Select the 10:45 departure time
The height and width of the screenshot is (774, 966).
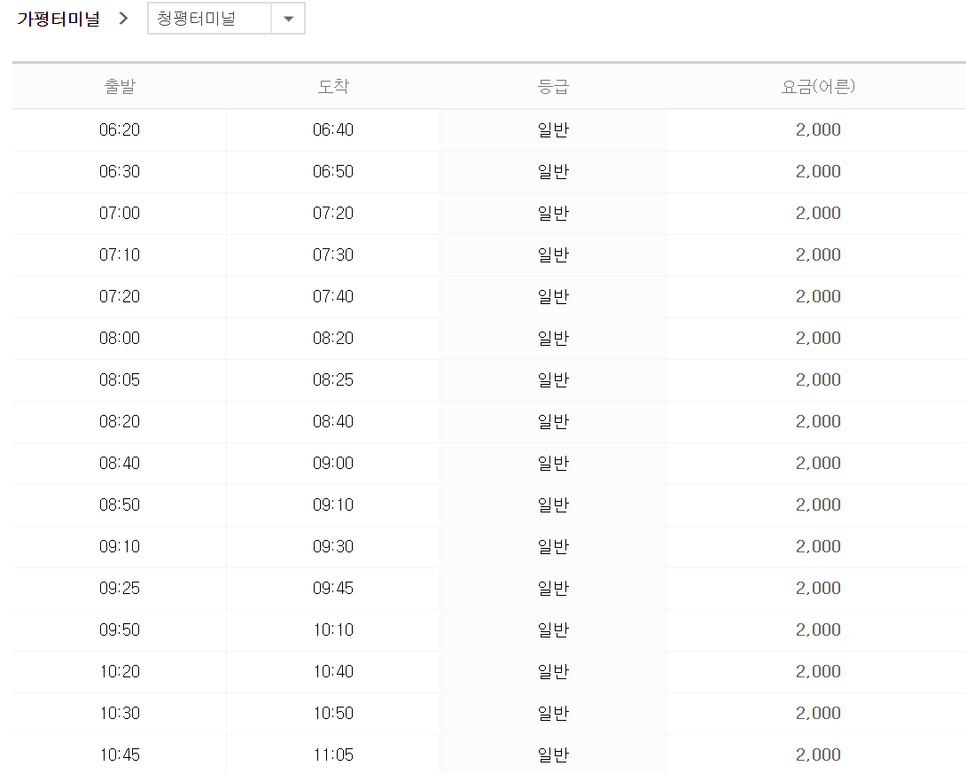click(x=120, y=755)
